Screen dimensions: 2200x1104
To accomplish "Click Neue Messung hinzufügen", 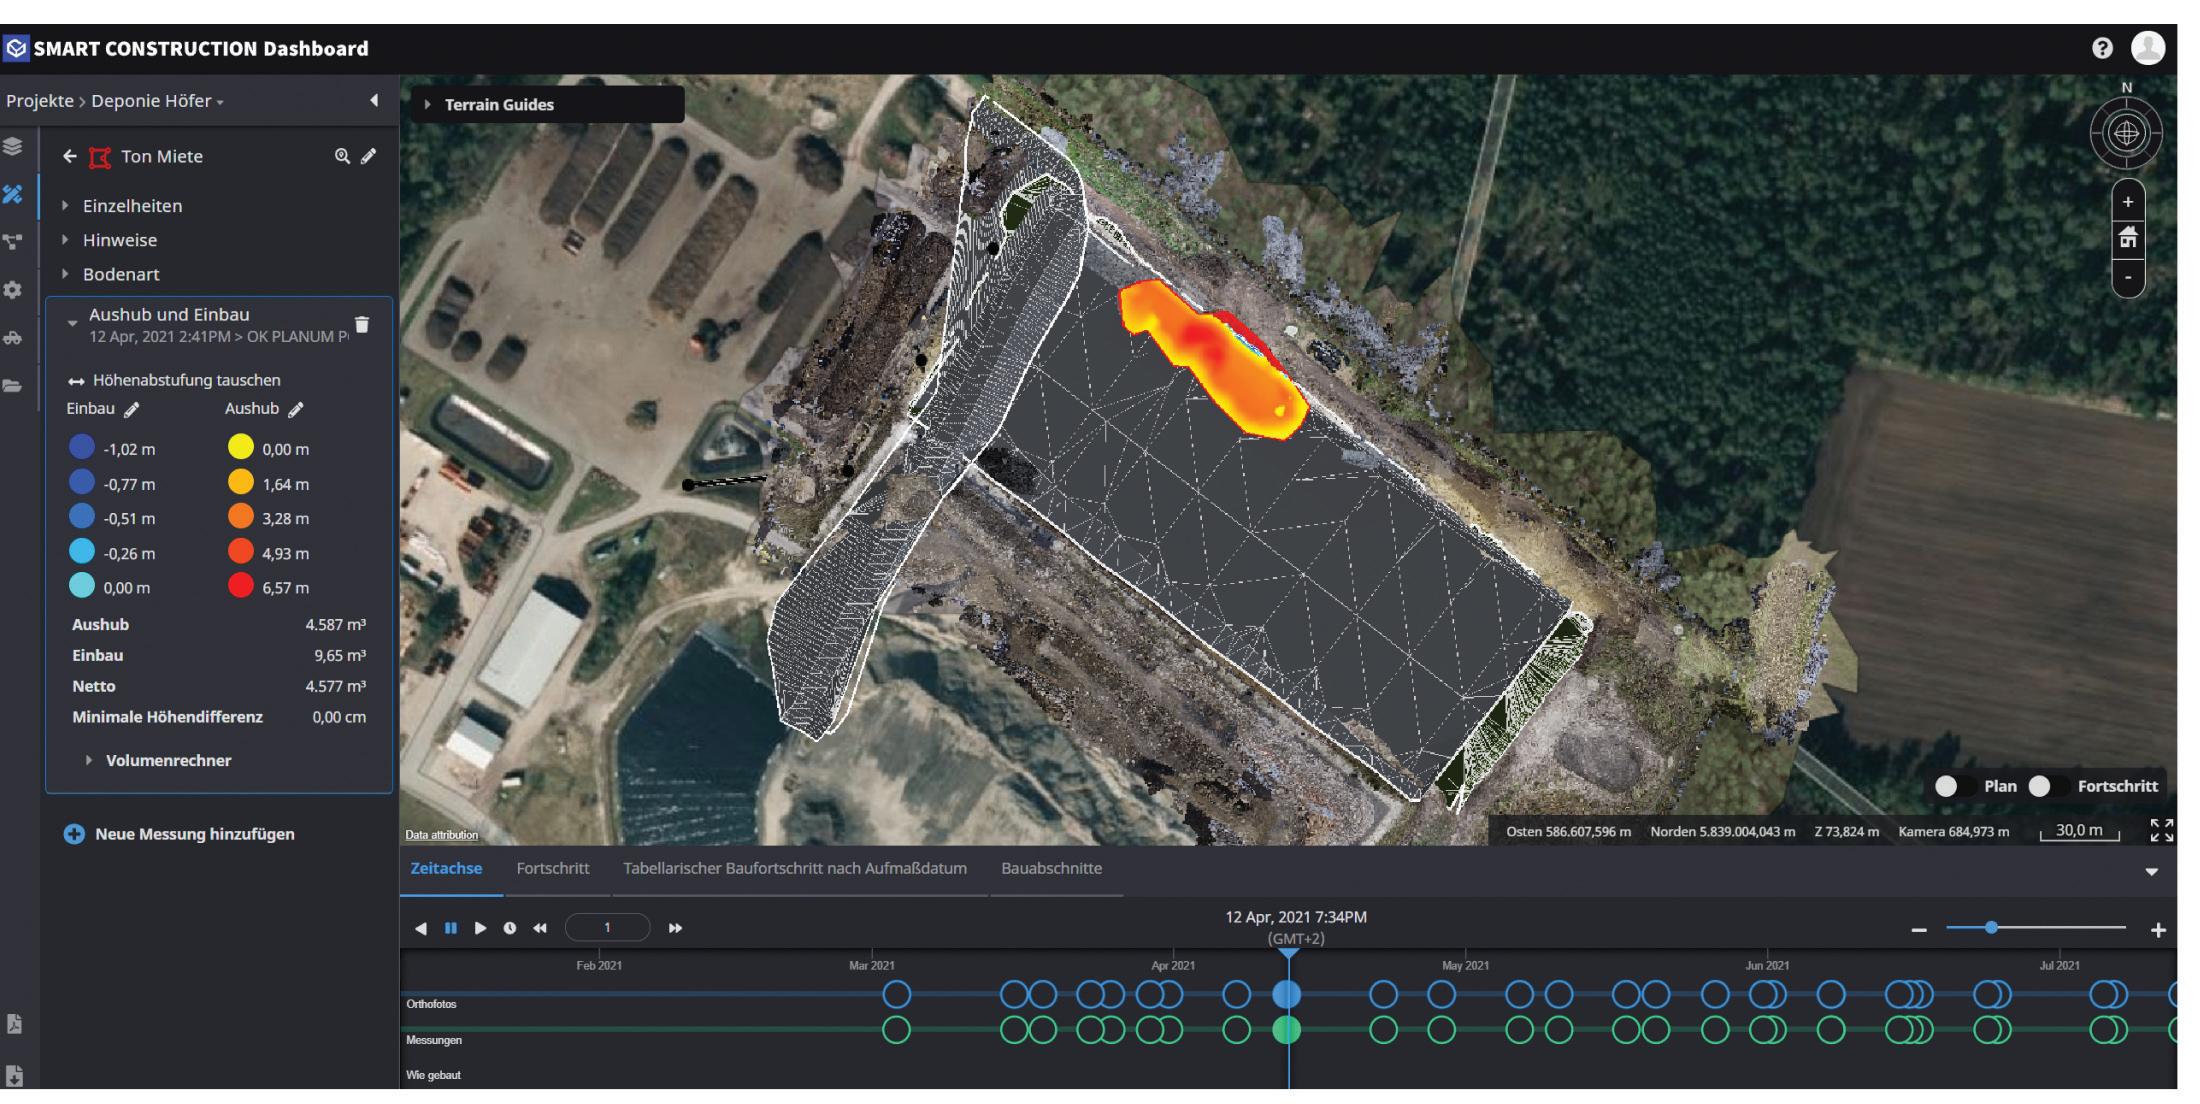I will (193, 834).
